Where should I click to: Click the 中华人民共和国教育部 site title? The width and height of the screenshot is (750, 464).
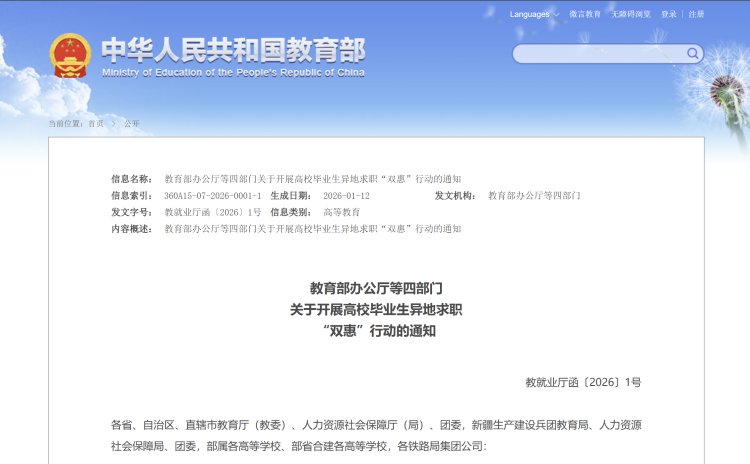point(233,49)
